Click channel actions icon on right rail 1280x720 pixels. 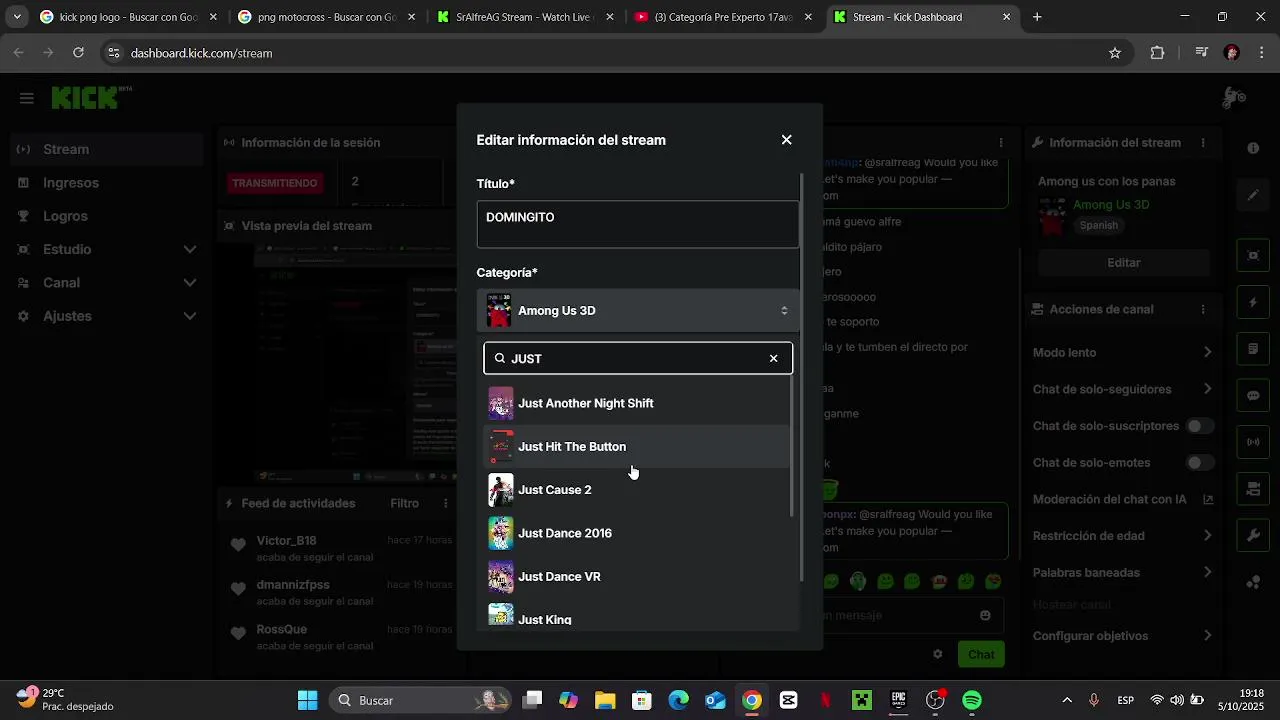(x=1253, y=489)
